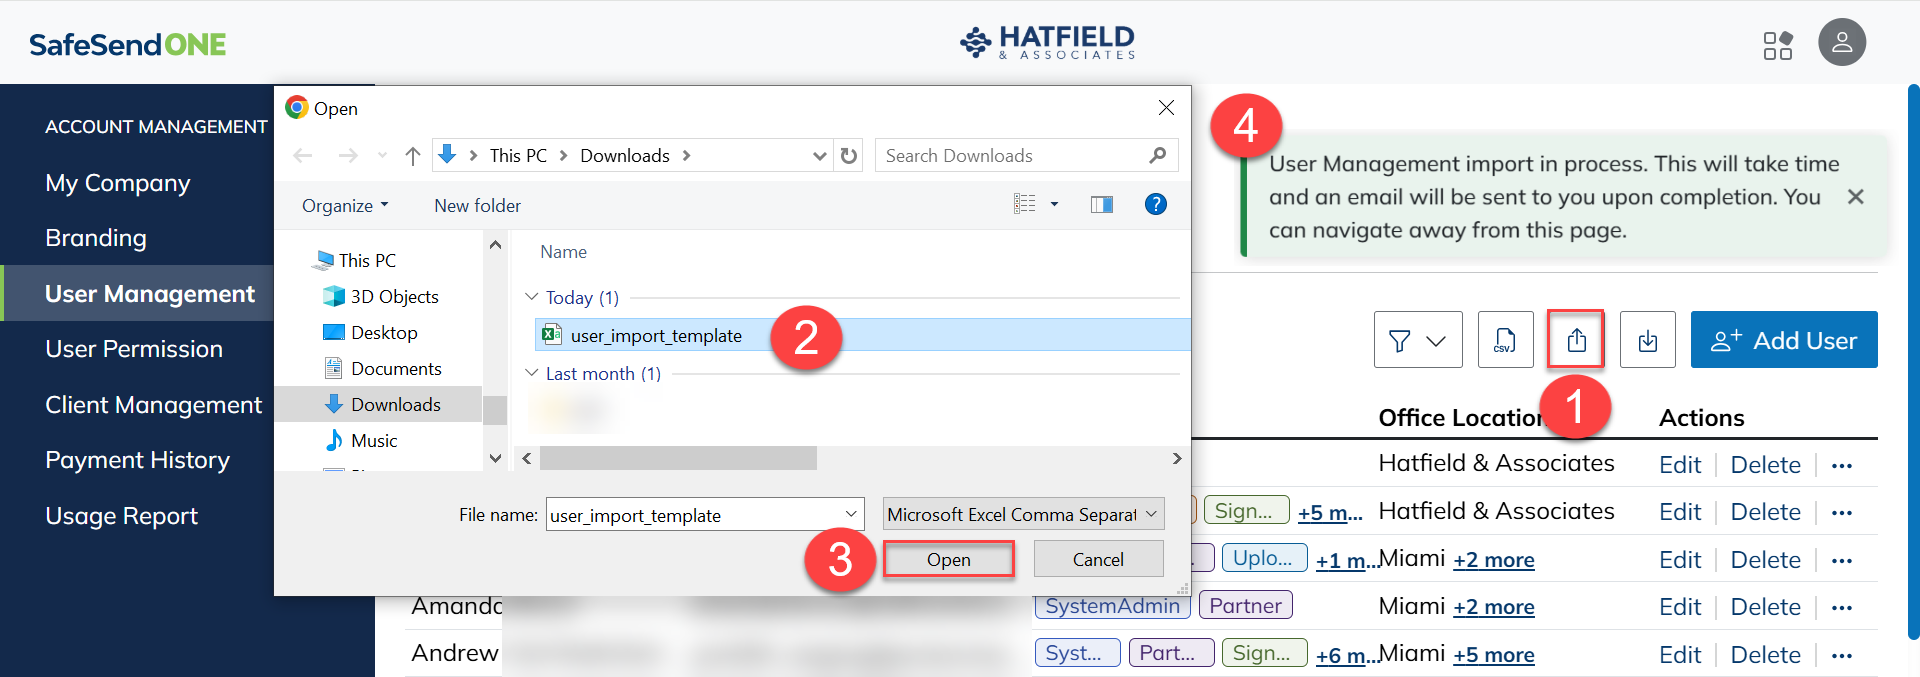Collapse the Today group
Viewport: 1920px width, 677px height.
532,297
